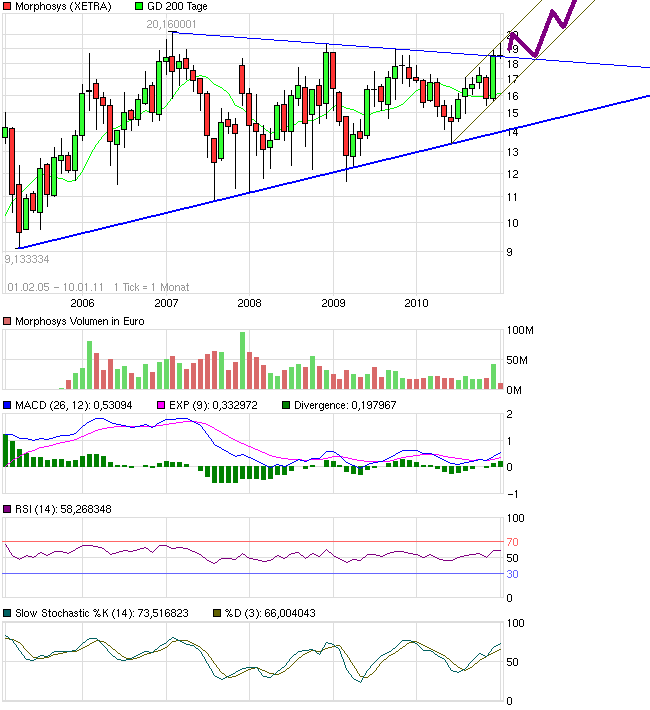Image resolution: width=650 pixels, height=710 pixels.
Task: Click the 2010 year label on time axis
Action: pyautogui.click(x=416, y=302)
